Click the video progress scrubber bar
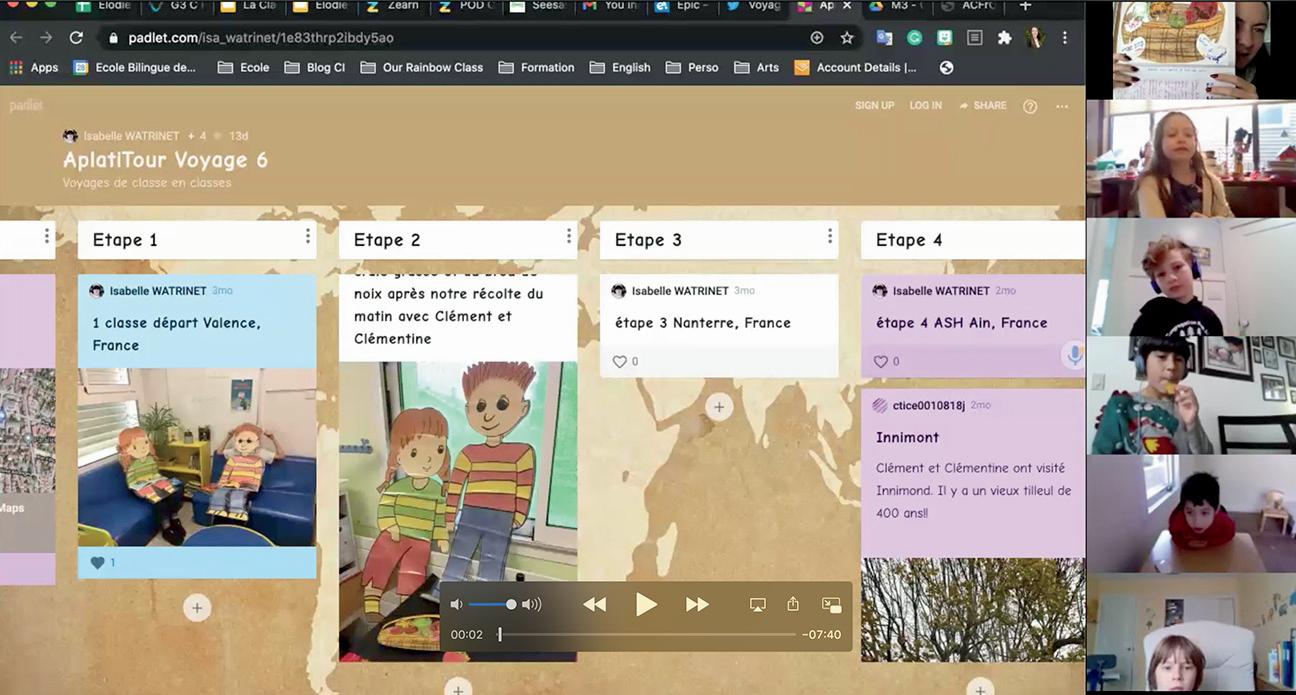The image size is (1296, 695). (647, 634)
